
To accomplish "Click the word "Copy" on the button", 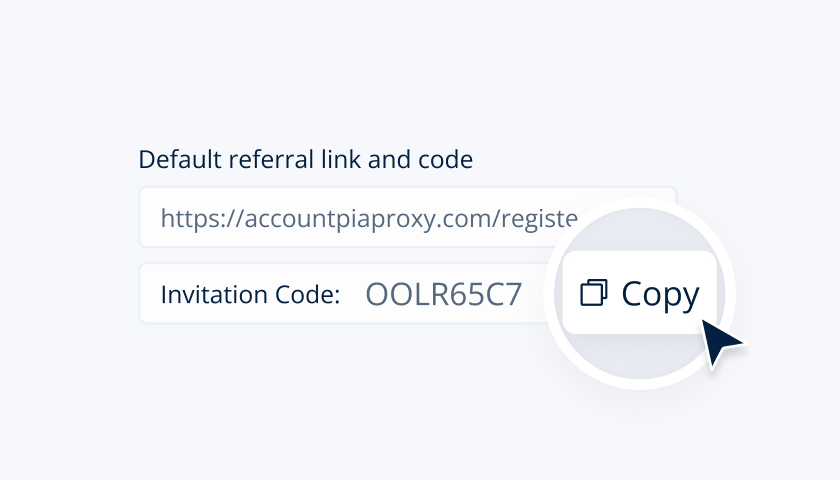I will (x=660, y=293).
